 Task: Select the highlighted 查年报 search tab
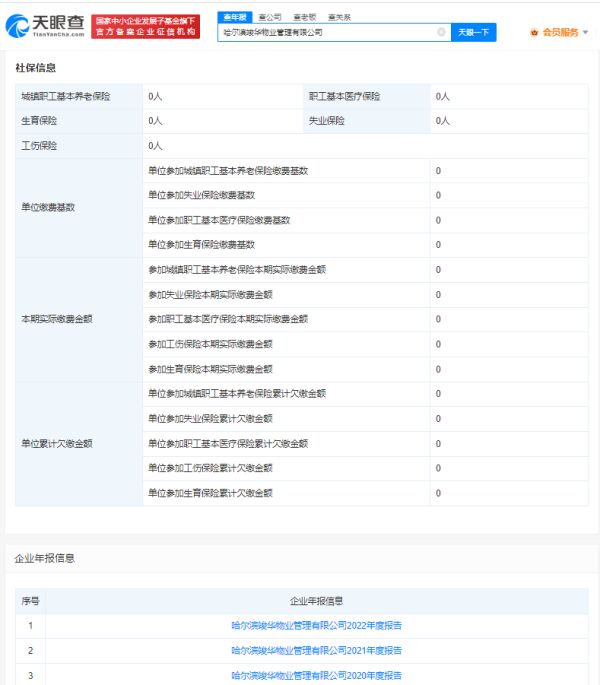point(234,17)
